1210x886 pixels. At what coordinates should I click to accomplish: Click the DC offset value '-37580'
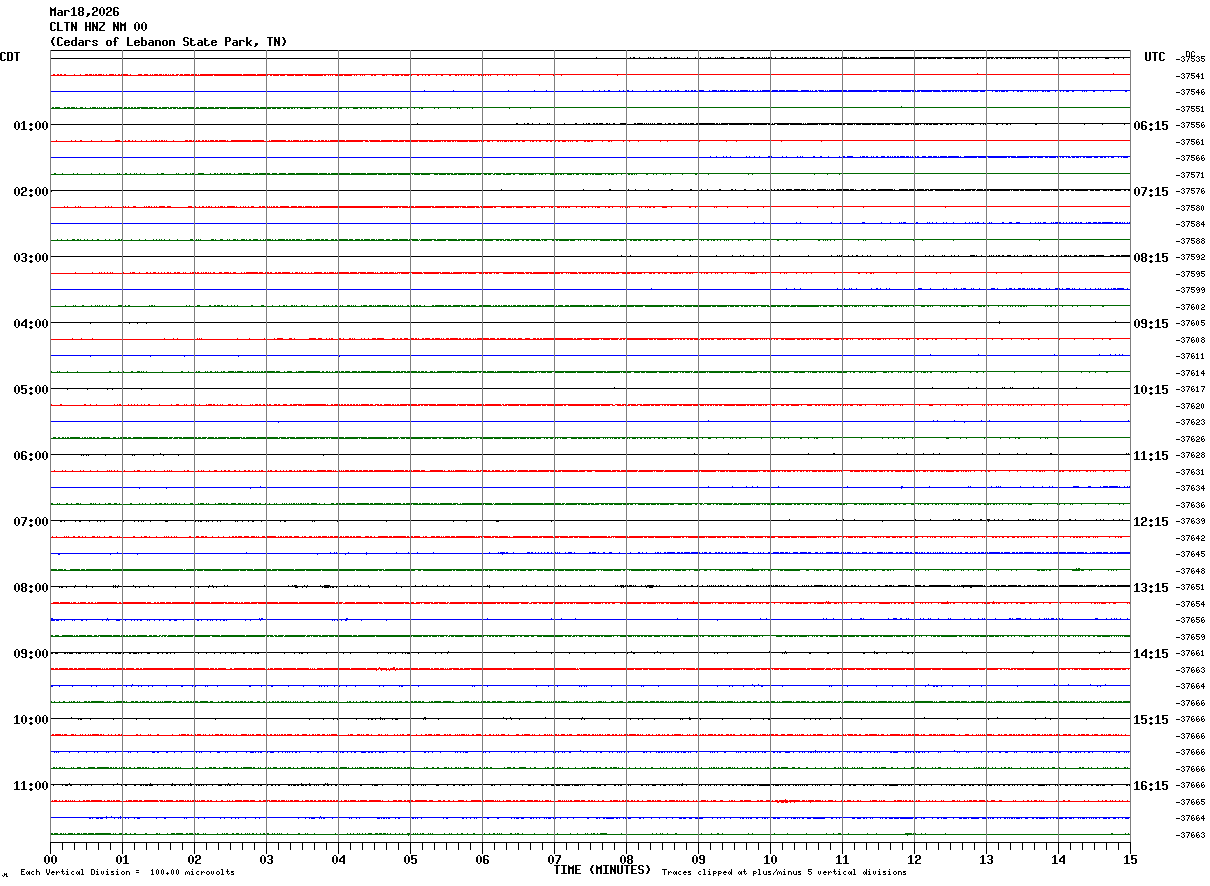point(1190,208)
